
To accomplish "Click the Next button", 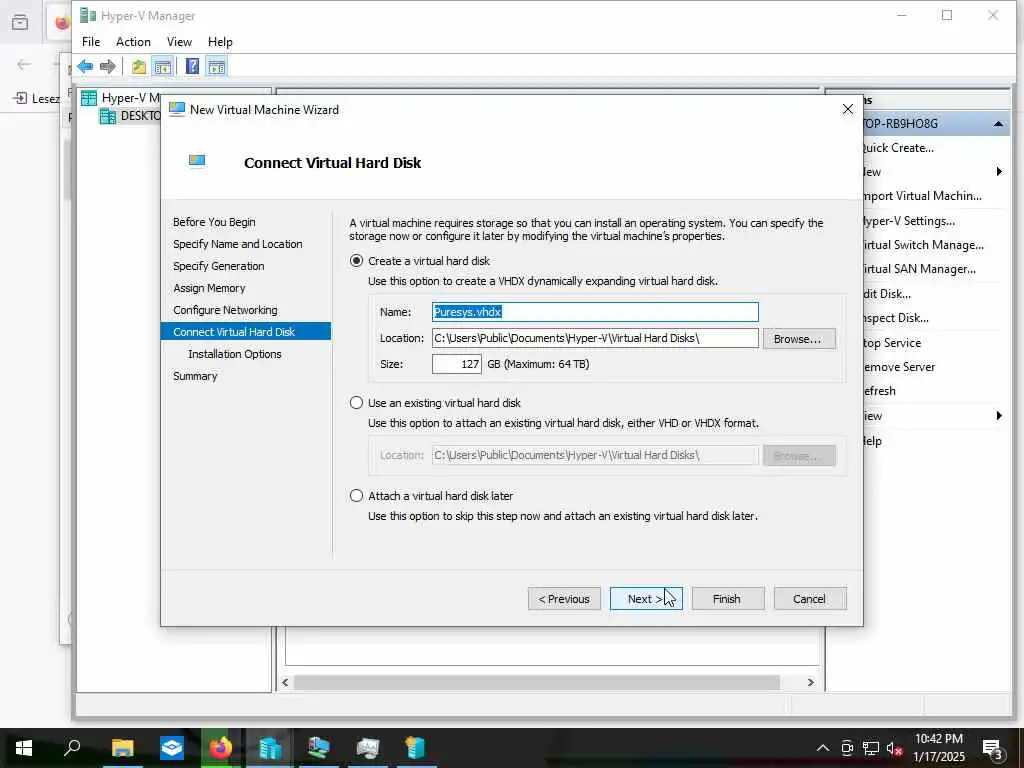I will (x=646, y=599).
